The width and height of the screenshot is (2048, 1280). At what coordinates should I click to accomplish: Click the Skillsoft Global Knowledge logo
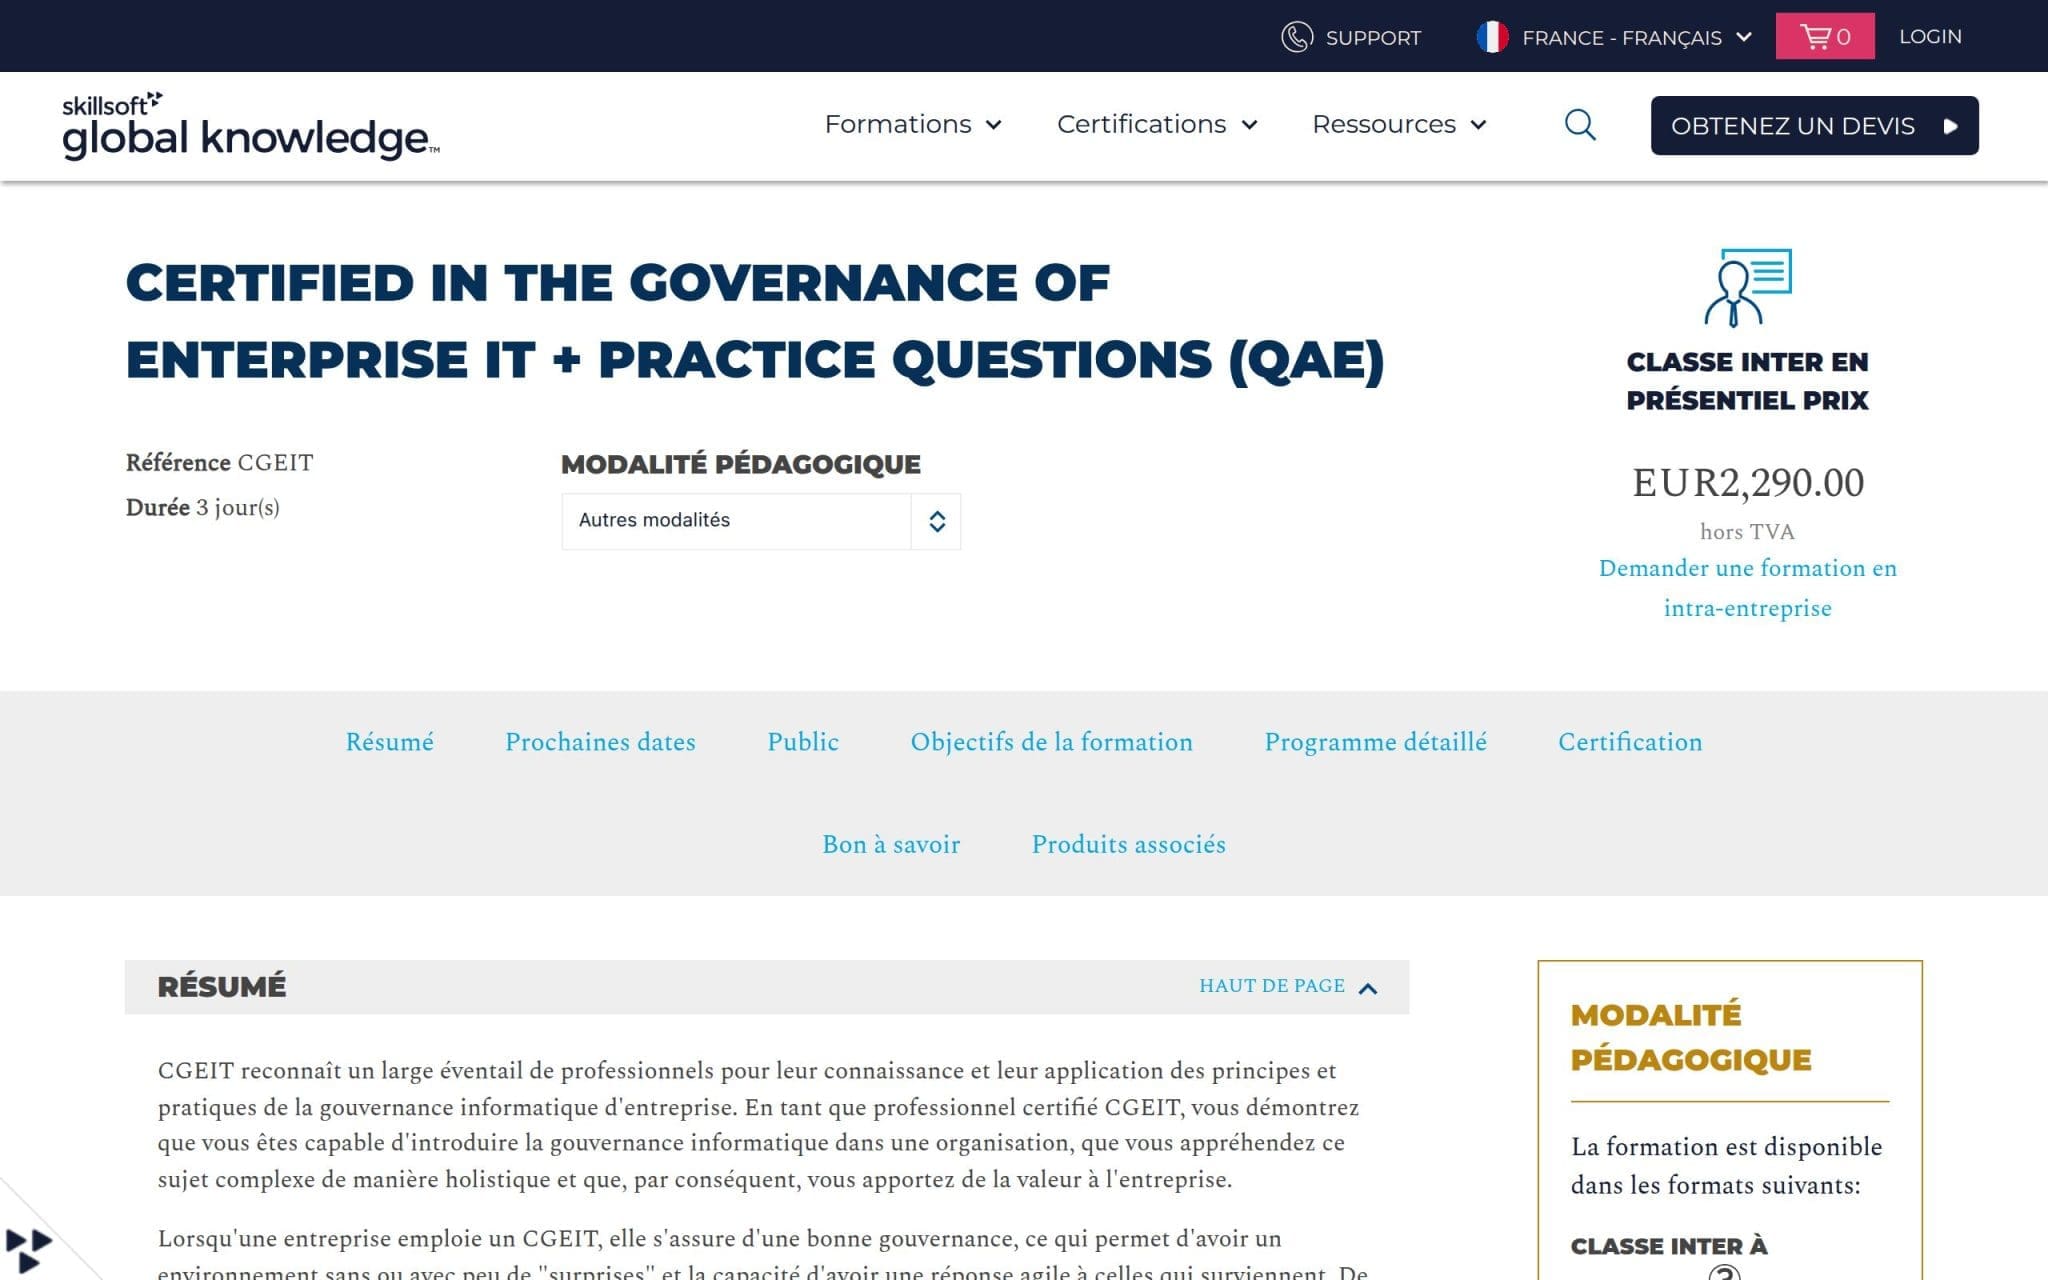click(250, 125)
